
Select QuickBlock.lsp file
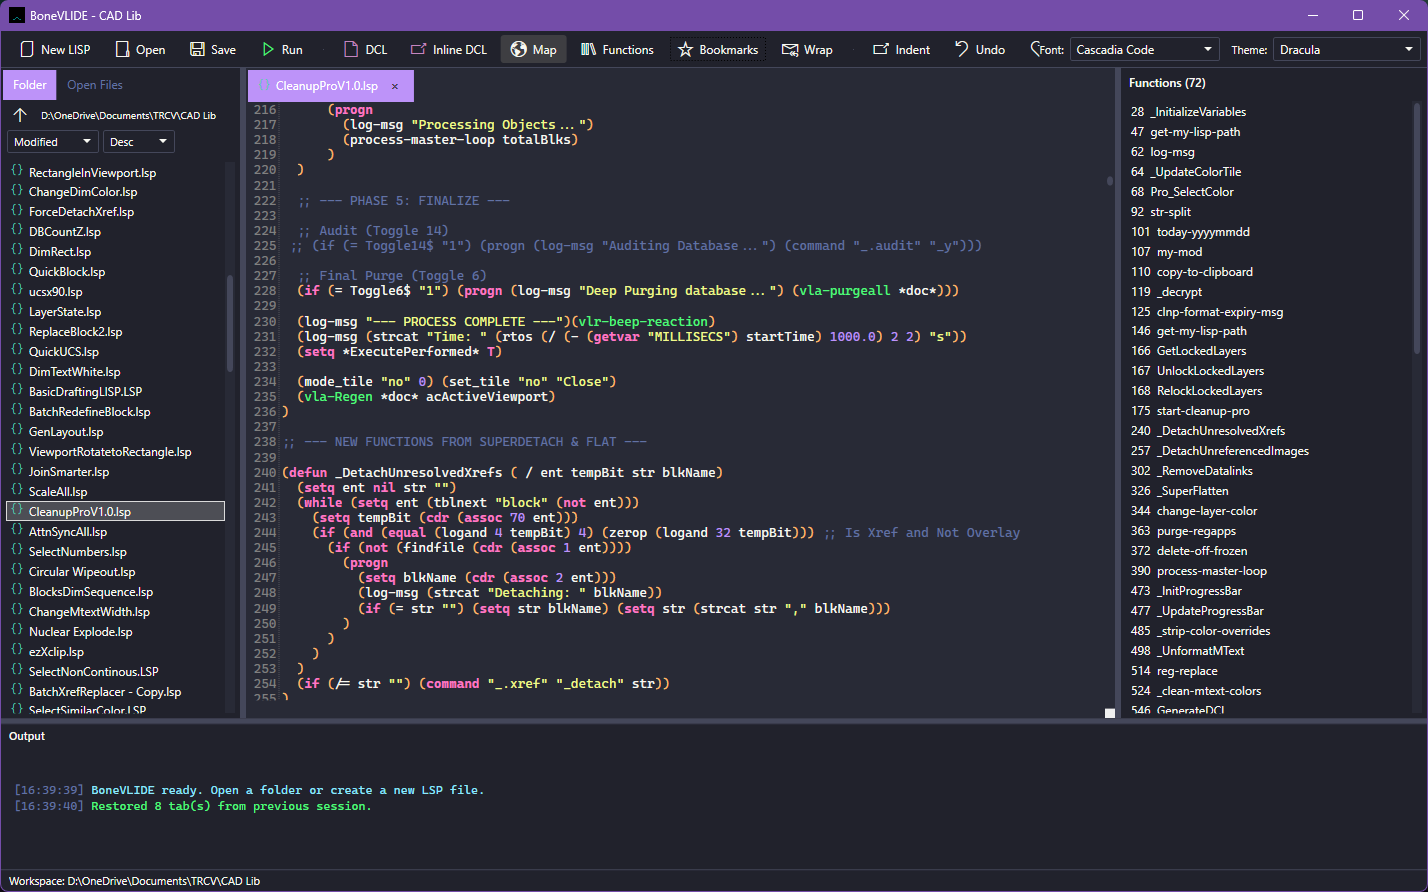point(67,272)
